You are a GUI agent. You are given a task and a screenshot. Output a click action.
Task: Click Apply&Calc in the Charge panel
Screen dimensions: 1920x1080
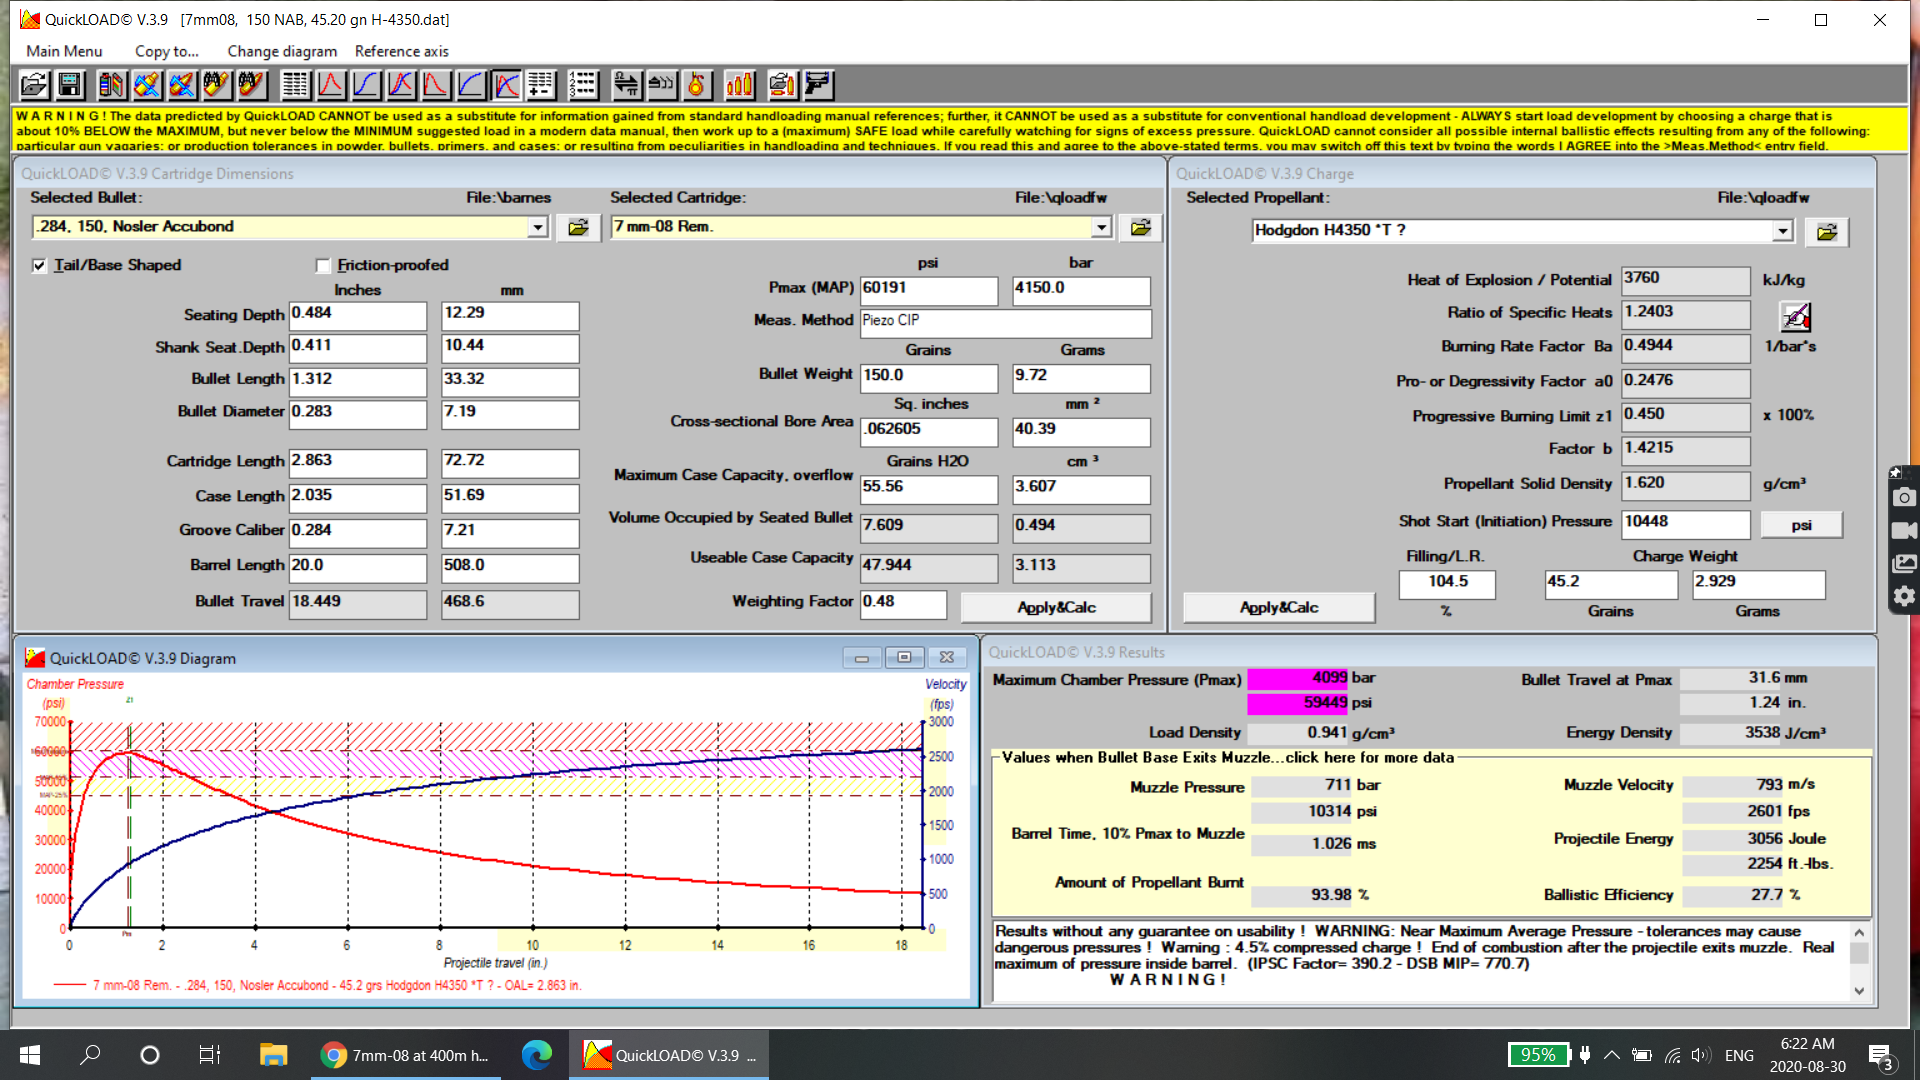(x=1278, y=607)
